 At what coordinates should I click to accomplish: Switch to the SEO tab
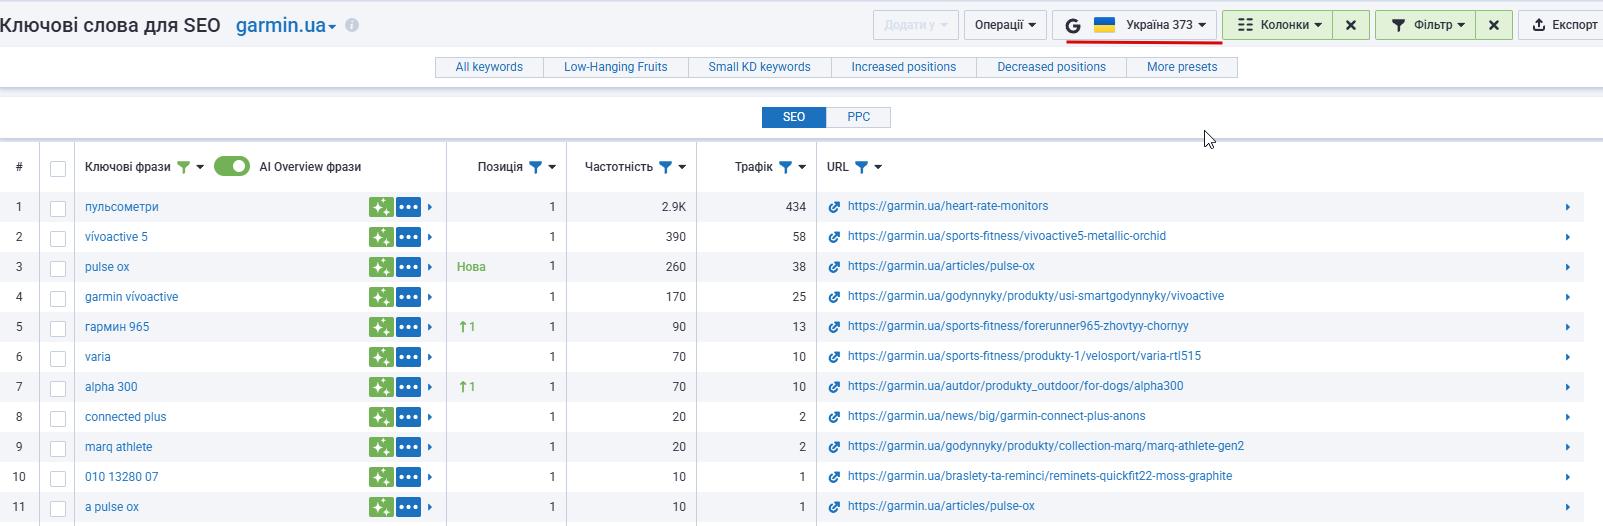(x=794, y=117)
